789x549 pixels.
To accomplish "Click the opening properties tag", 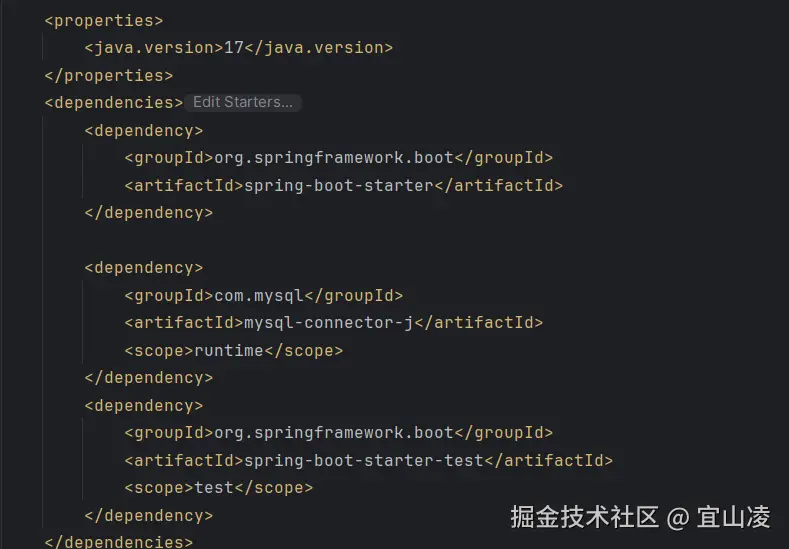I will pos(103,20).
